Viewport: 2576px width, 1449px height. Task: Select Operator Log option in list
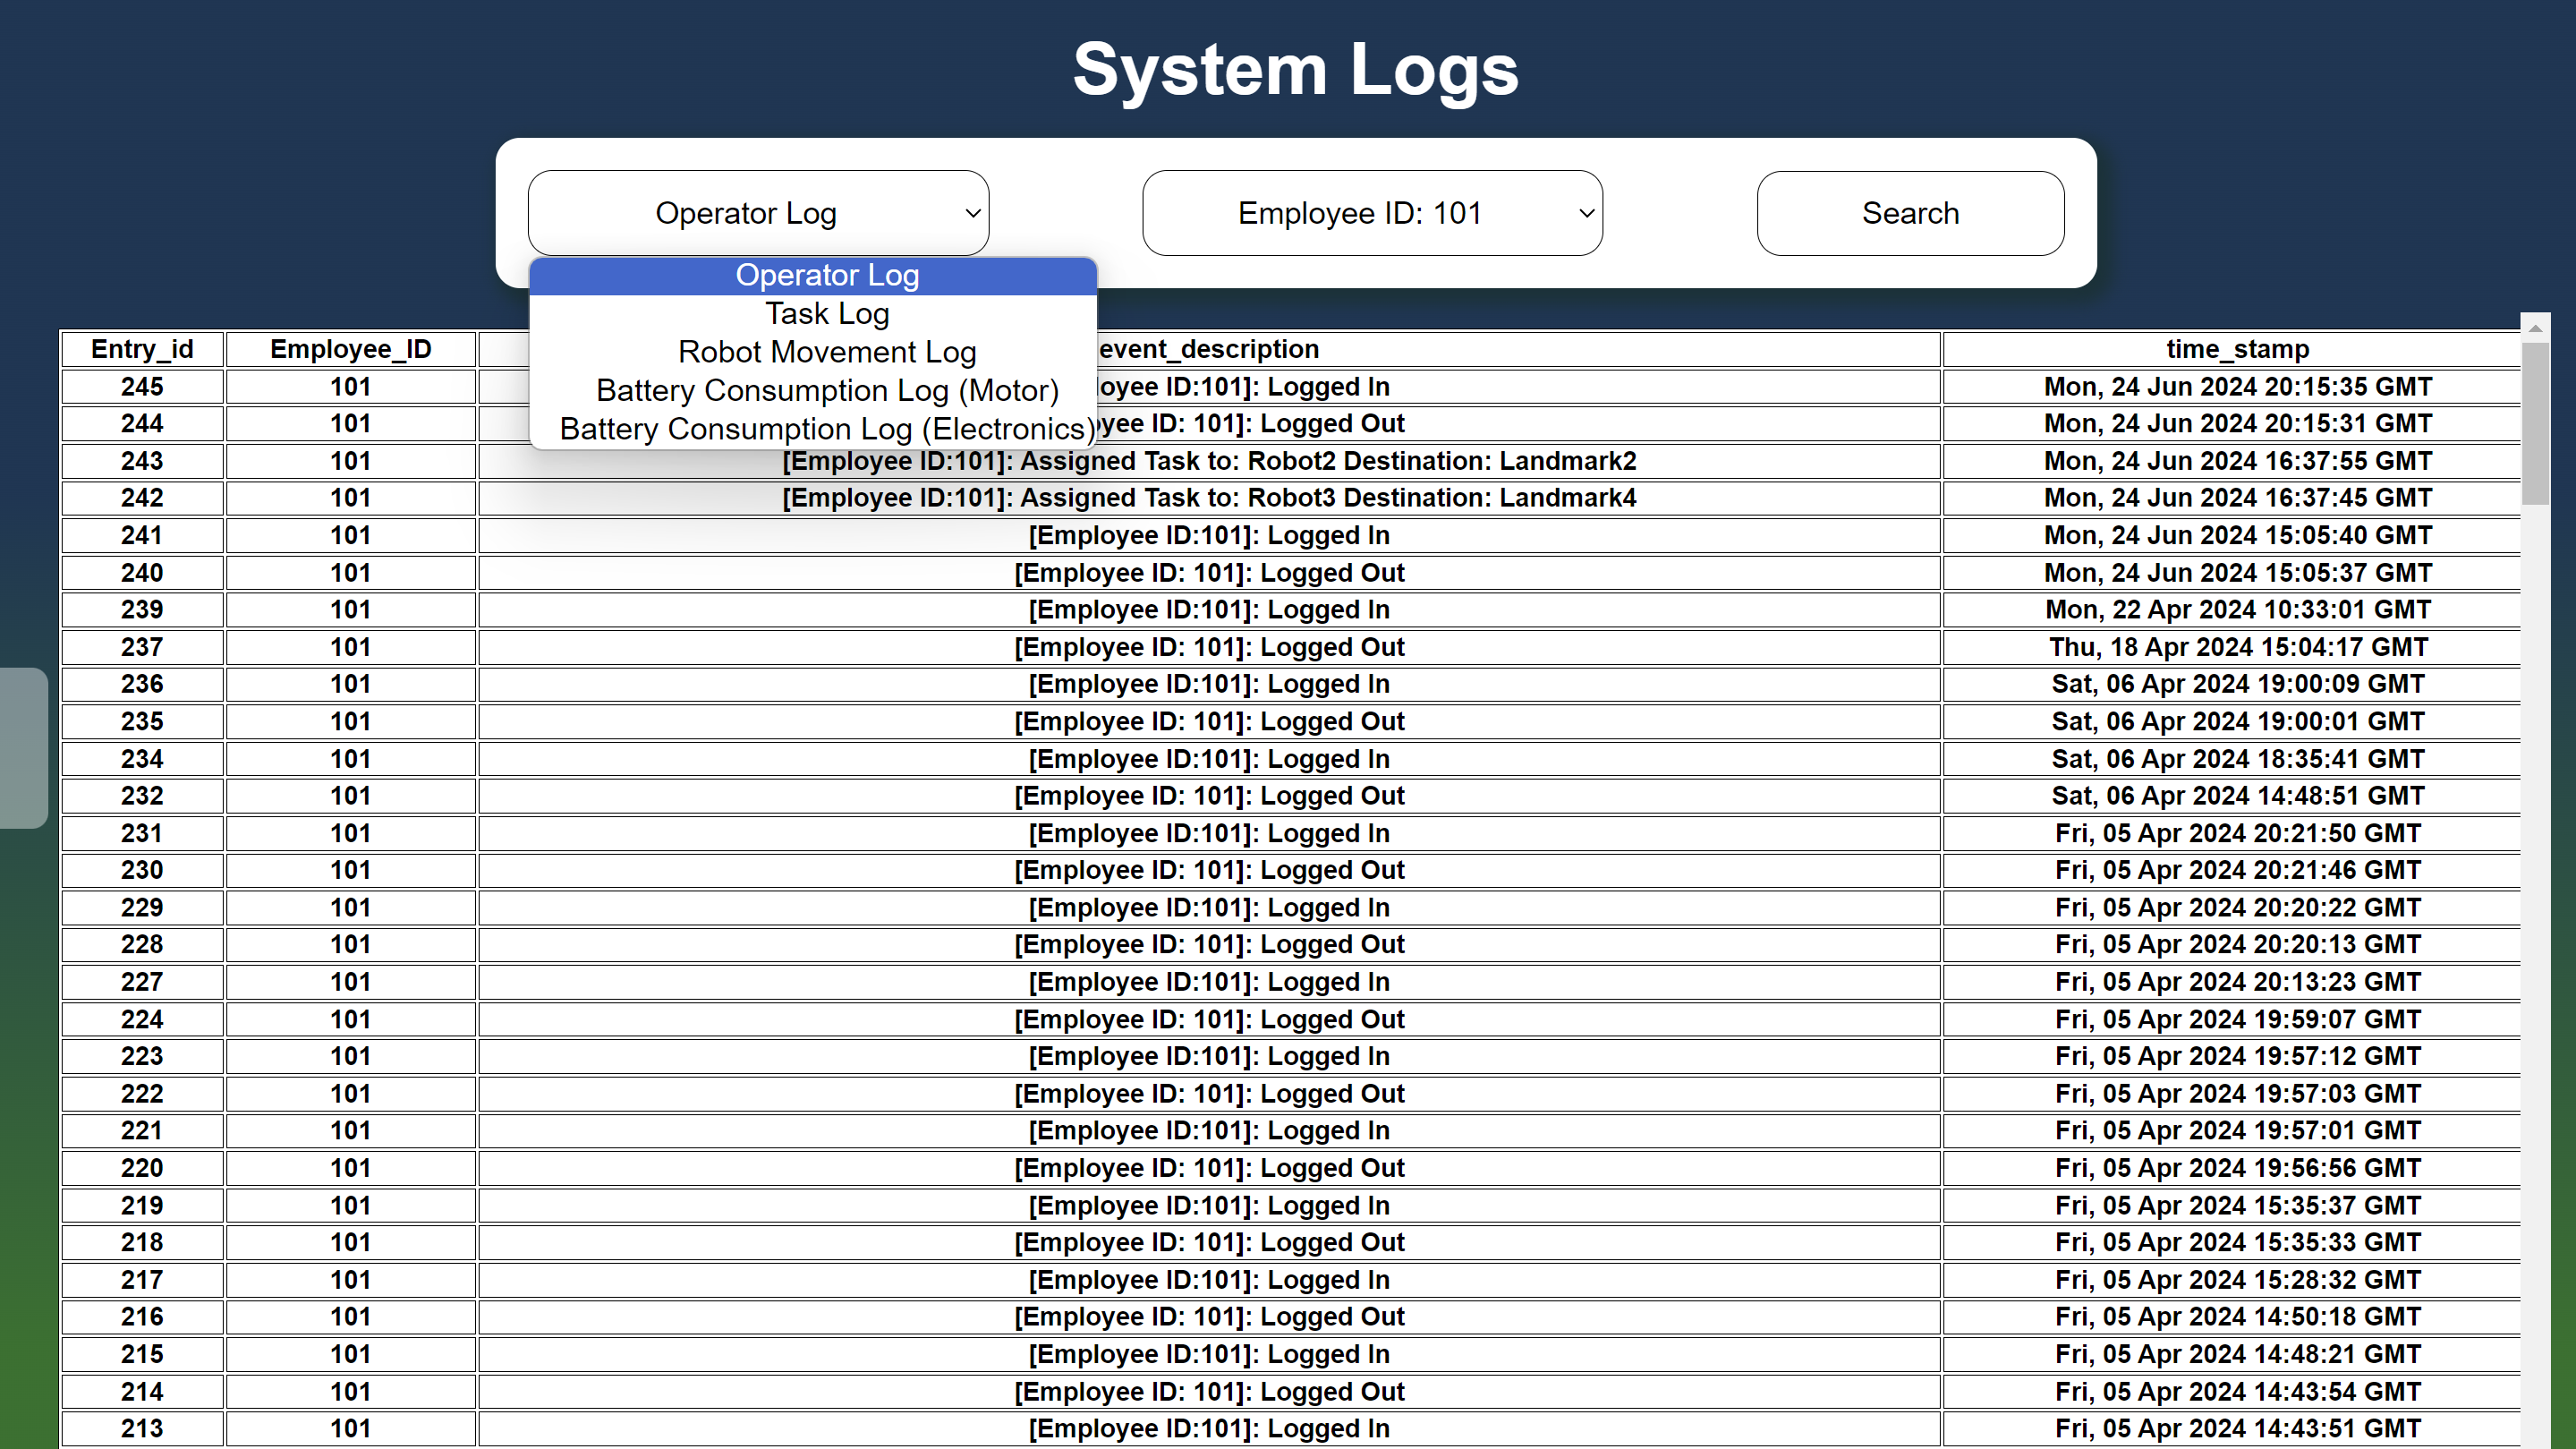pyautogui.click(x=813, y=275)
